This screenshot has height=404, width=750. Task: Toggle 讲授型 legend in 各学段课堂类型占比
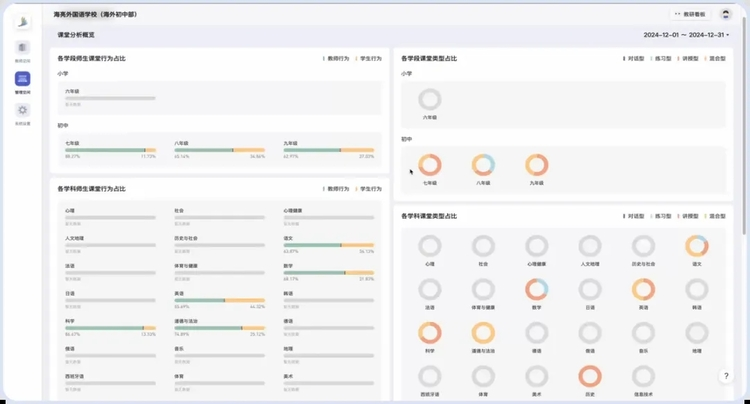(688, 59)
